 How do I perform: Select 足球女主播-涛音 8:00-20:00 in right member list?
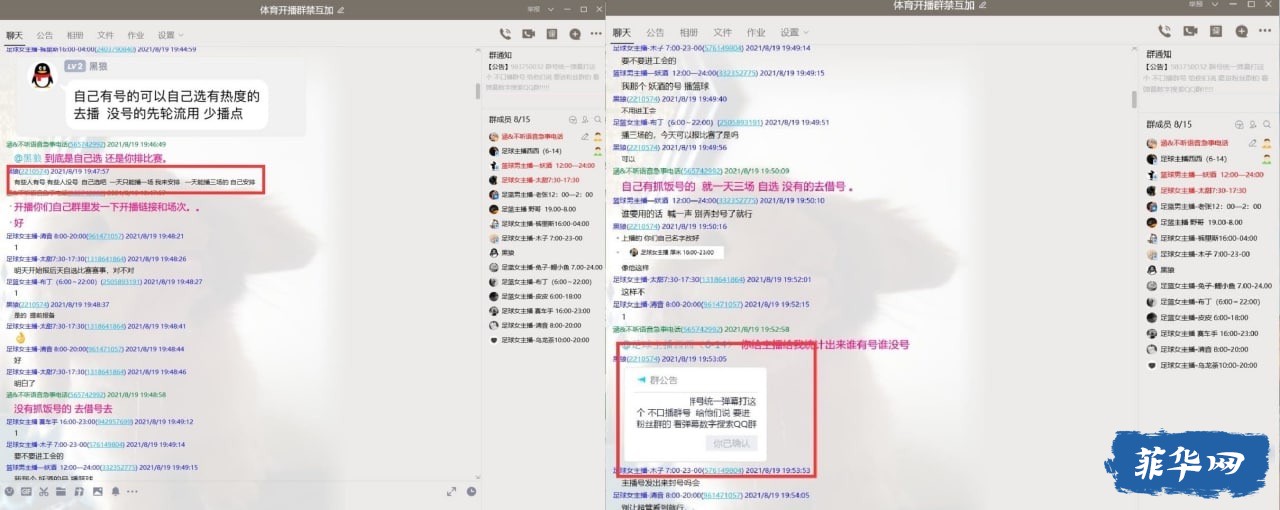coord(1209,349)
